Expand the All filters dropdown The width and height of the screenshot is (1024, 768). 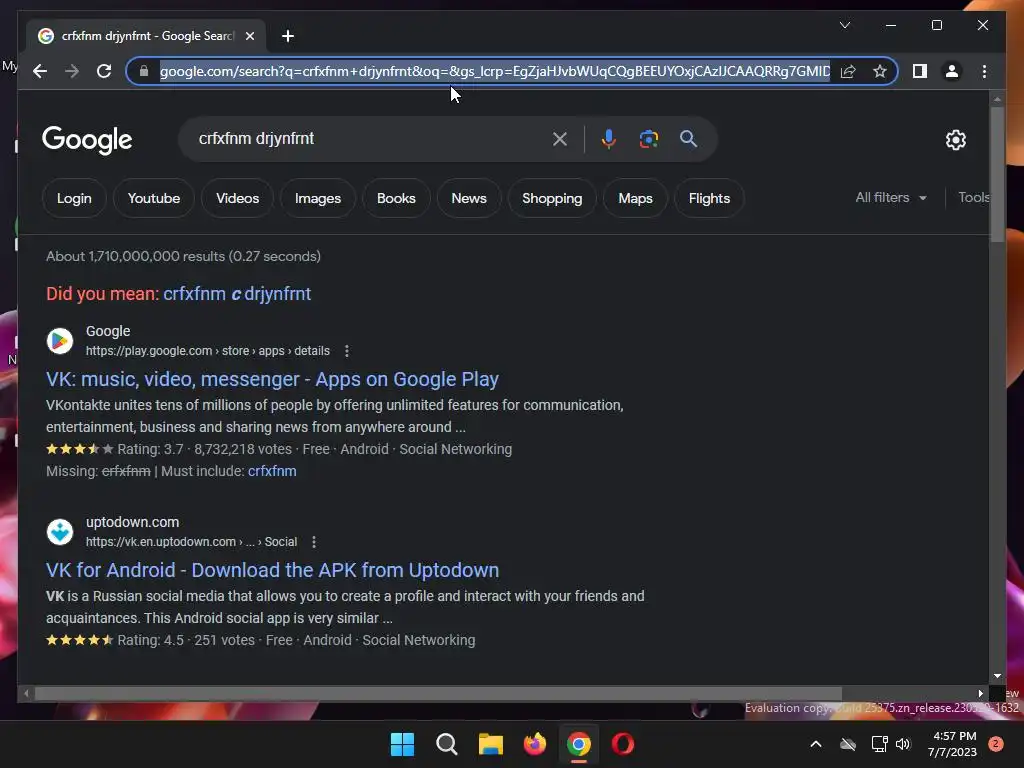pyautogui.click(x=891, y=197)
